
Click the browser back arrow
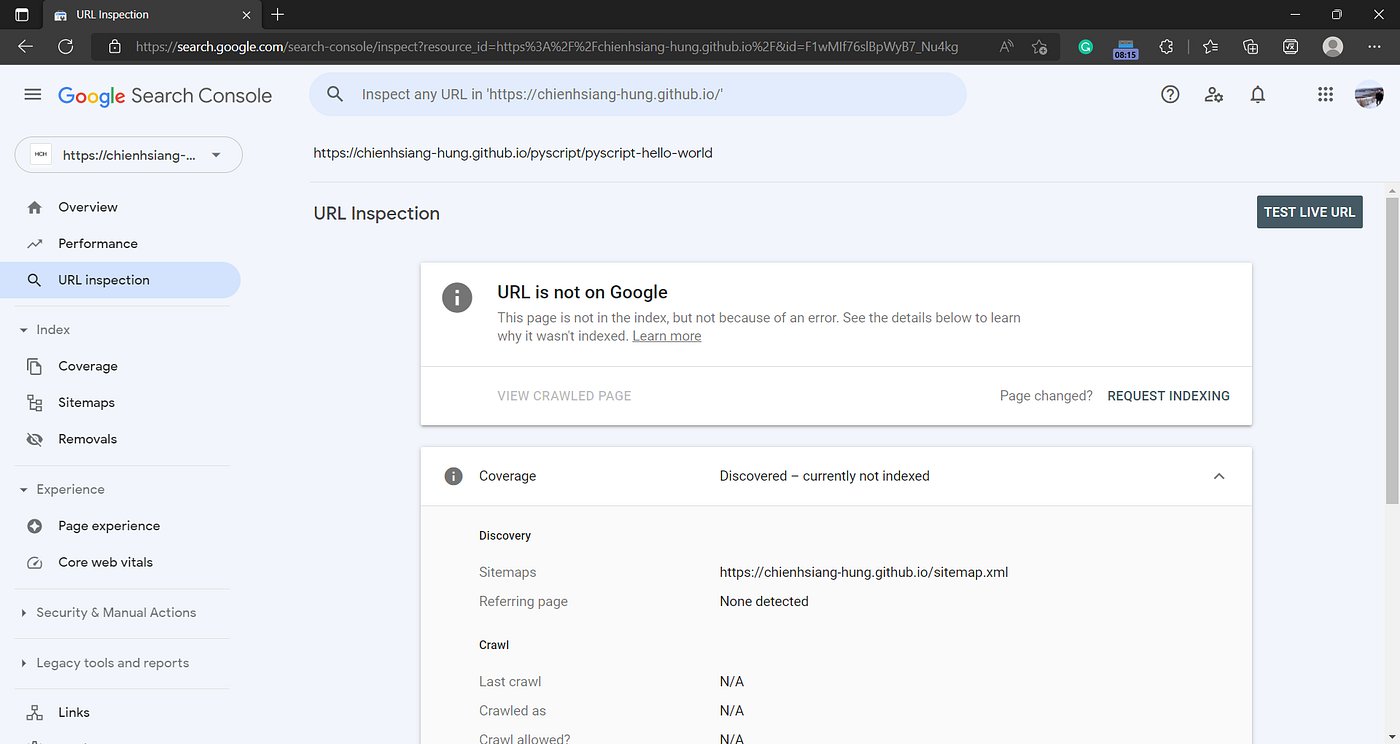25,46
